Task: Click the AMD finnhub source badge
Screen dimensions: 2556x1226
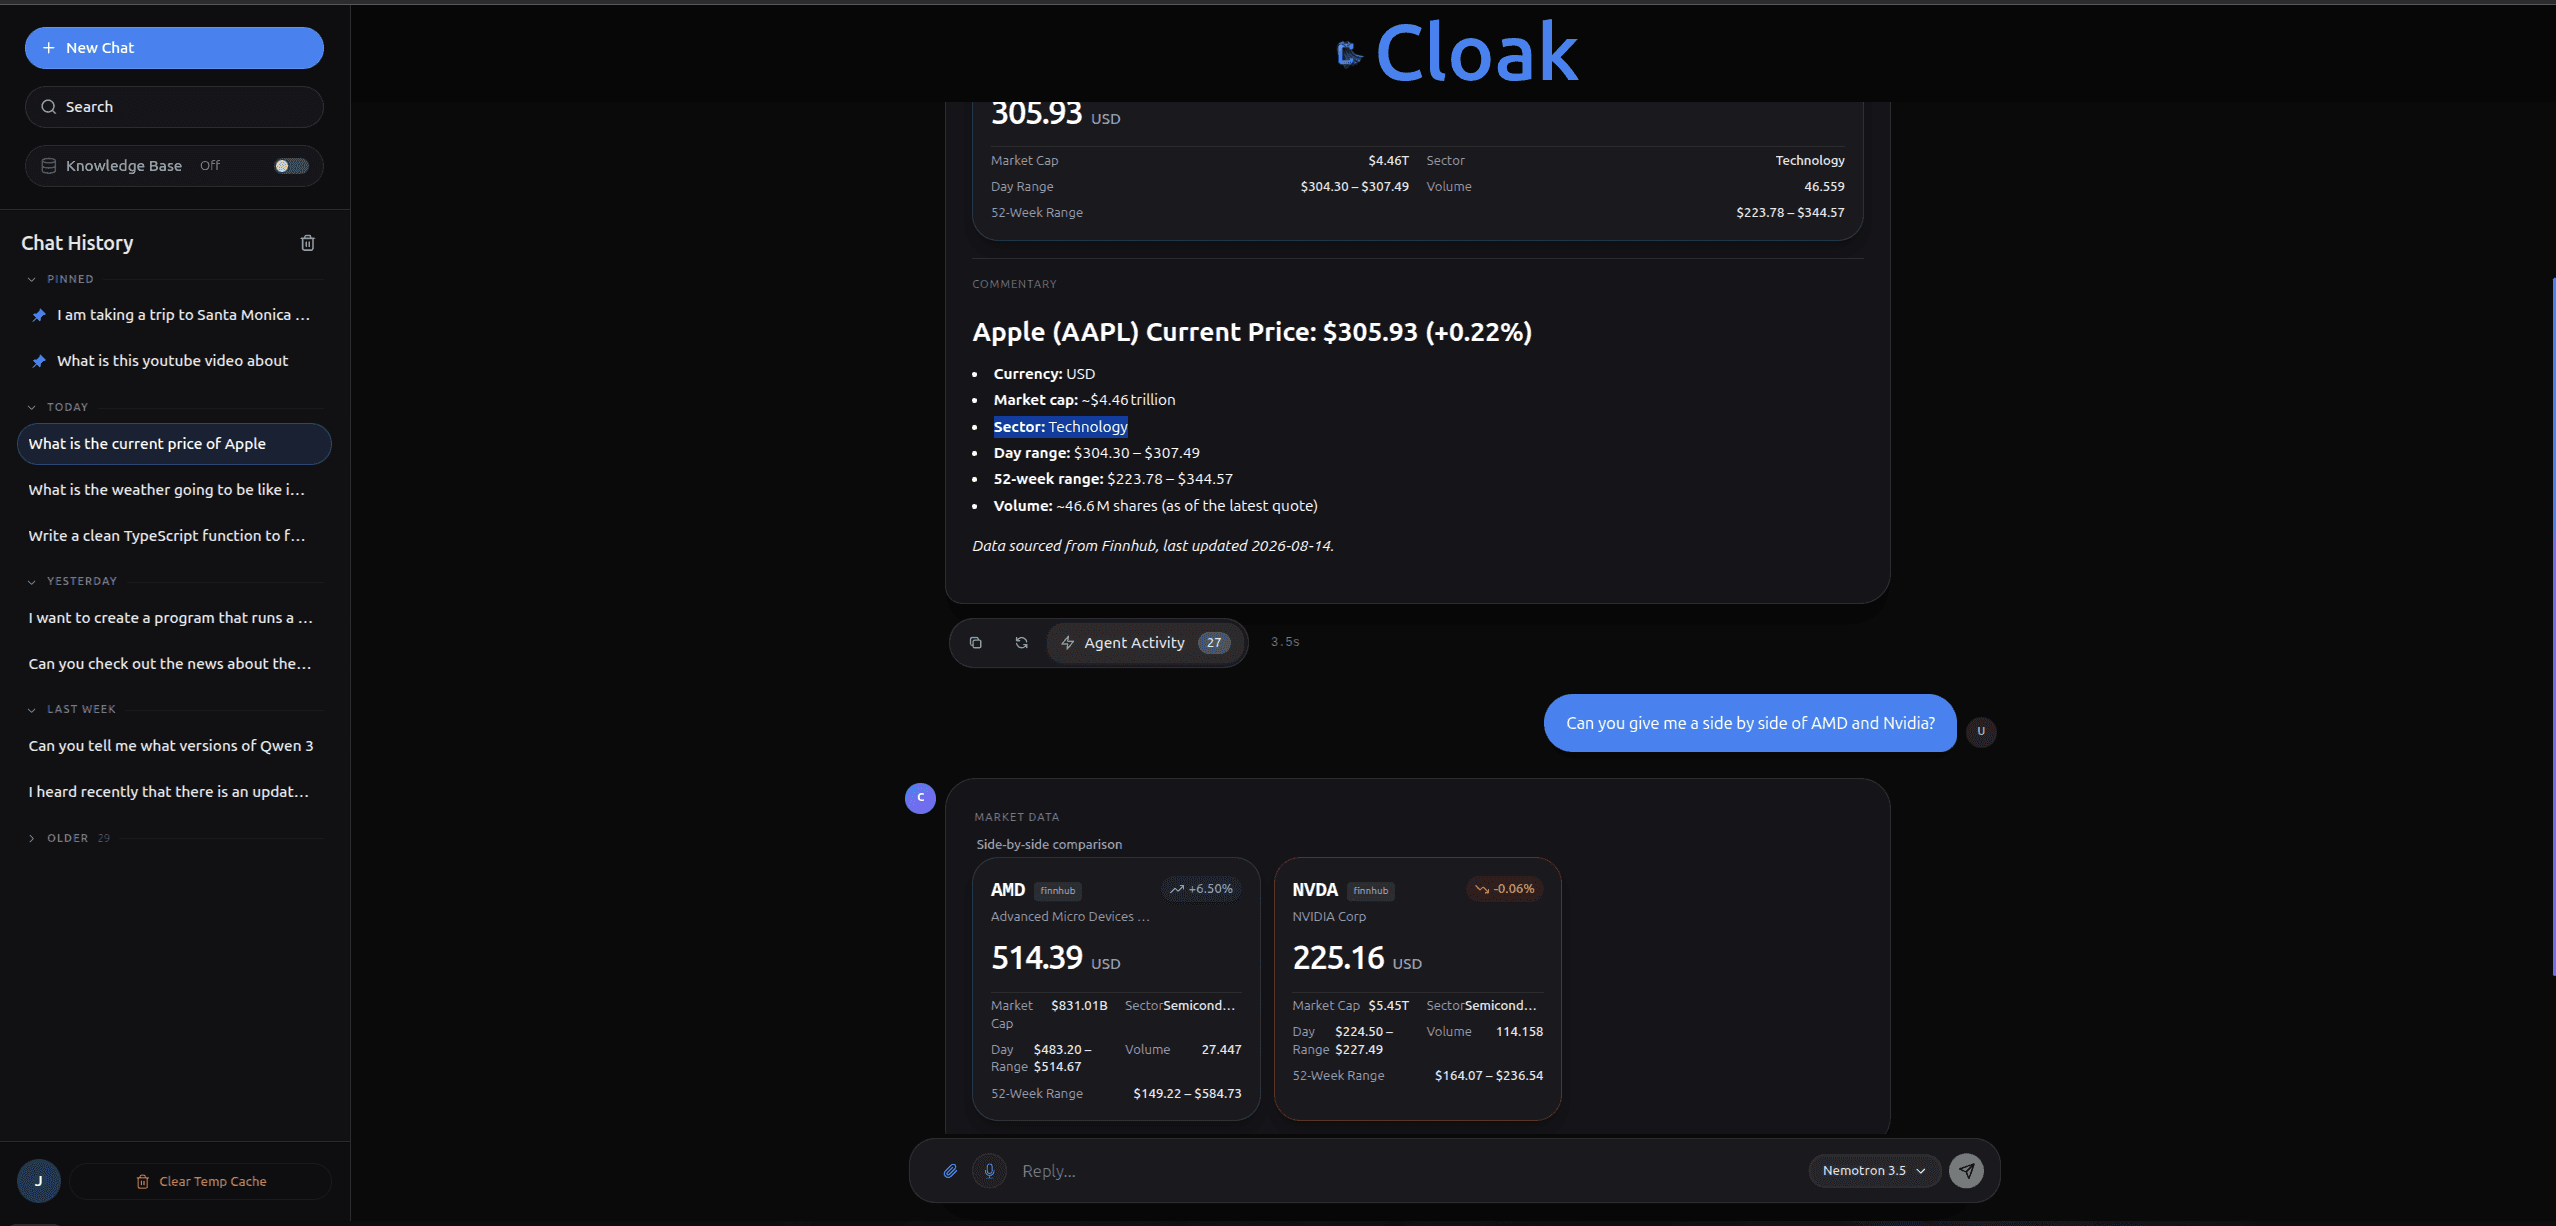Action: point(1058,891)
